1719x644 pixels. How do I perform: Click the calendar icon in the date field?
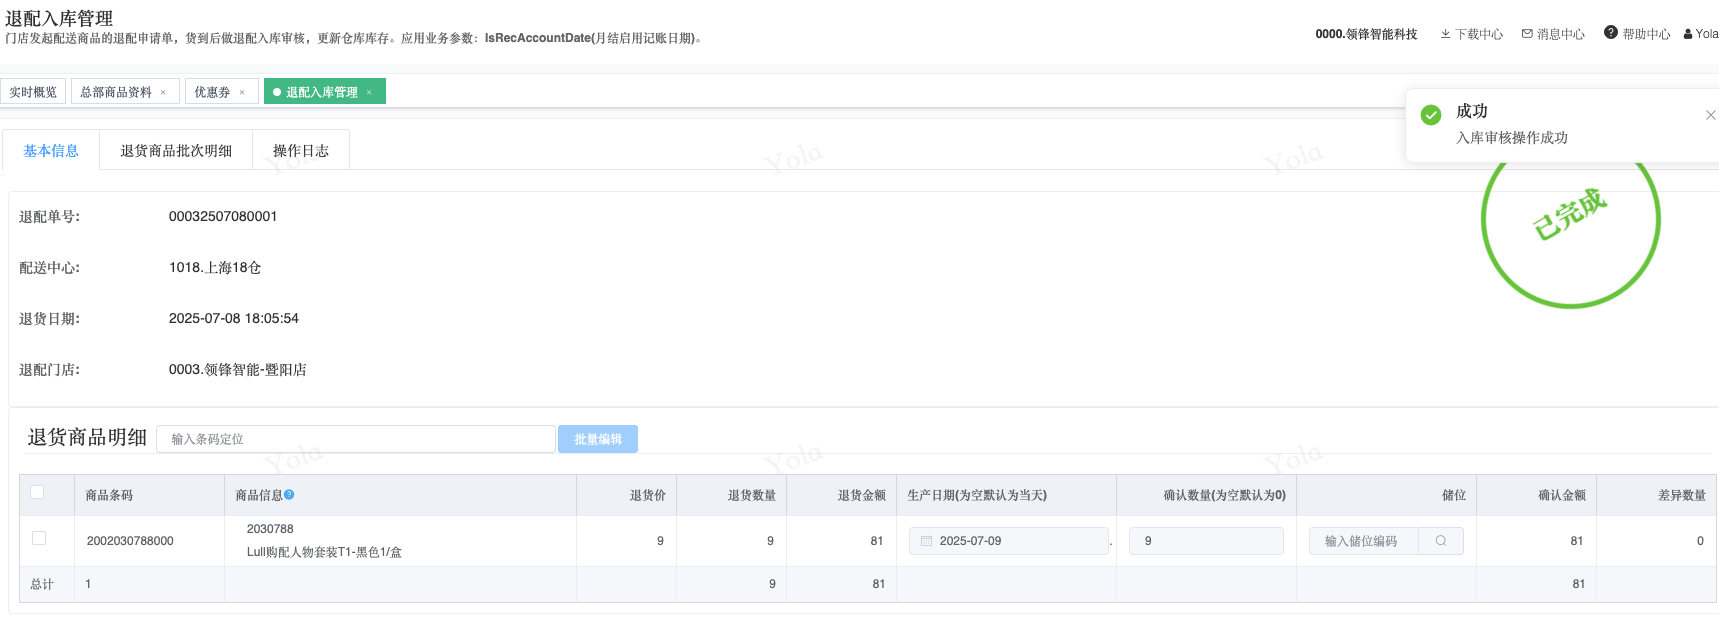tap(926, 541)
